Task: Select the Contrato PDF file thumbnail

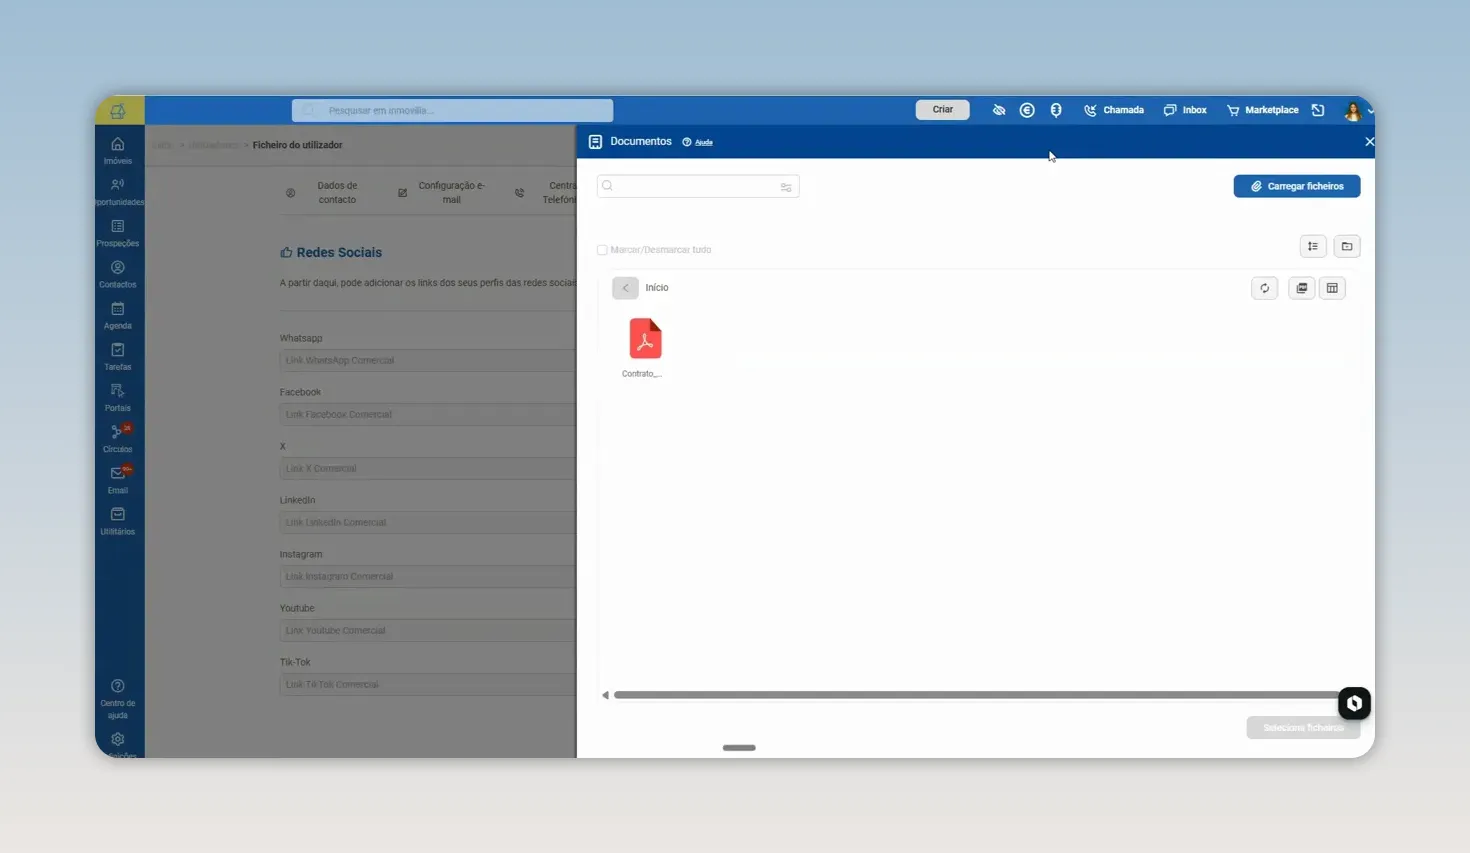Action: (x=645, y=339)
